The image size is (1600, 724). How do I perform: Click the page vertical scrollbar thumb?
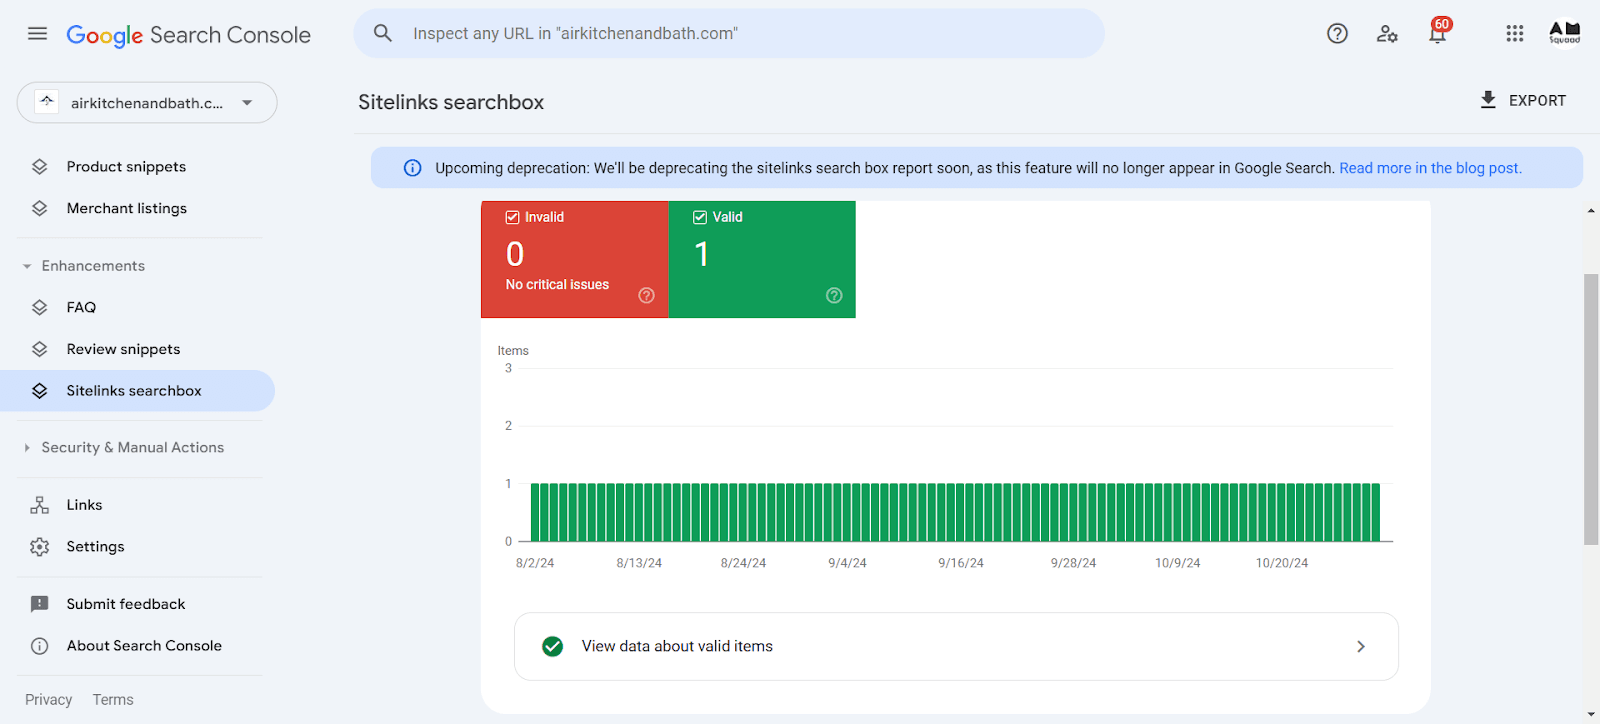coord(1591,410)
